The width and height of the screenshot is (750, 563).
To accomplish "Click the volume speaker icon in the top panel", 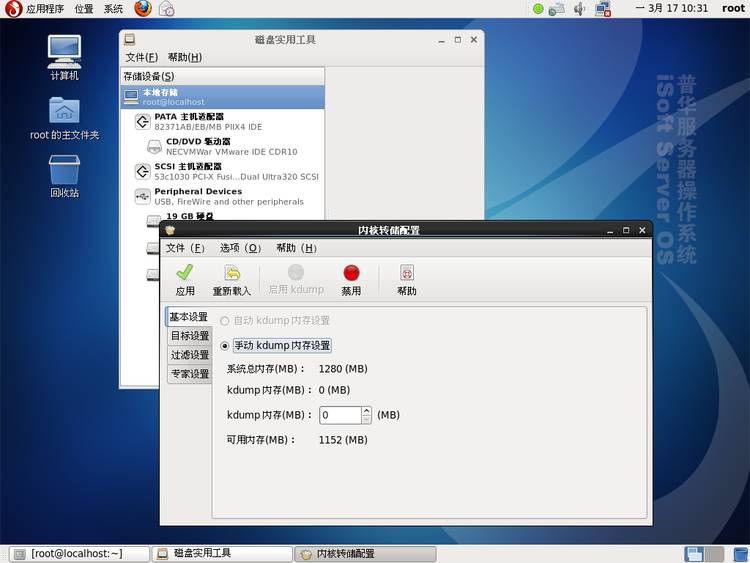I will point(581,9).
